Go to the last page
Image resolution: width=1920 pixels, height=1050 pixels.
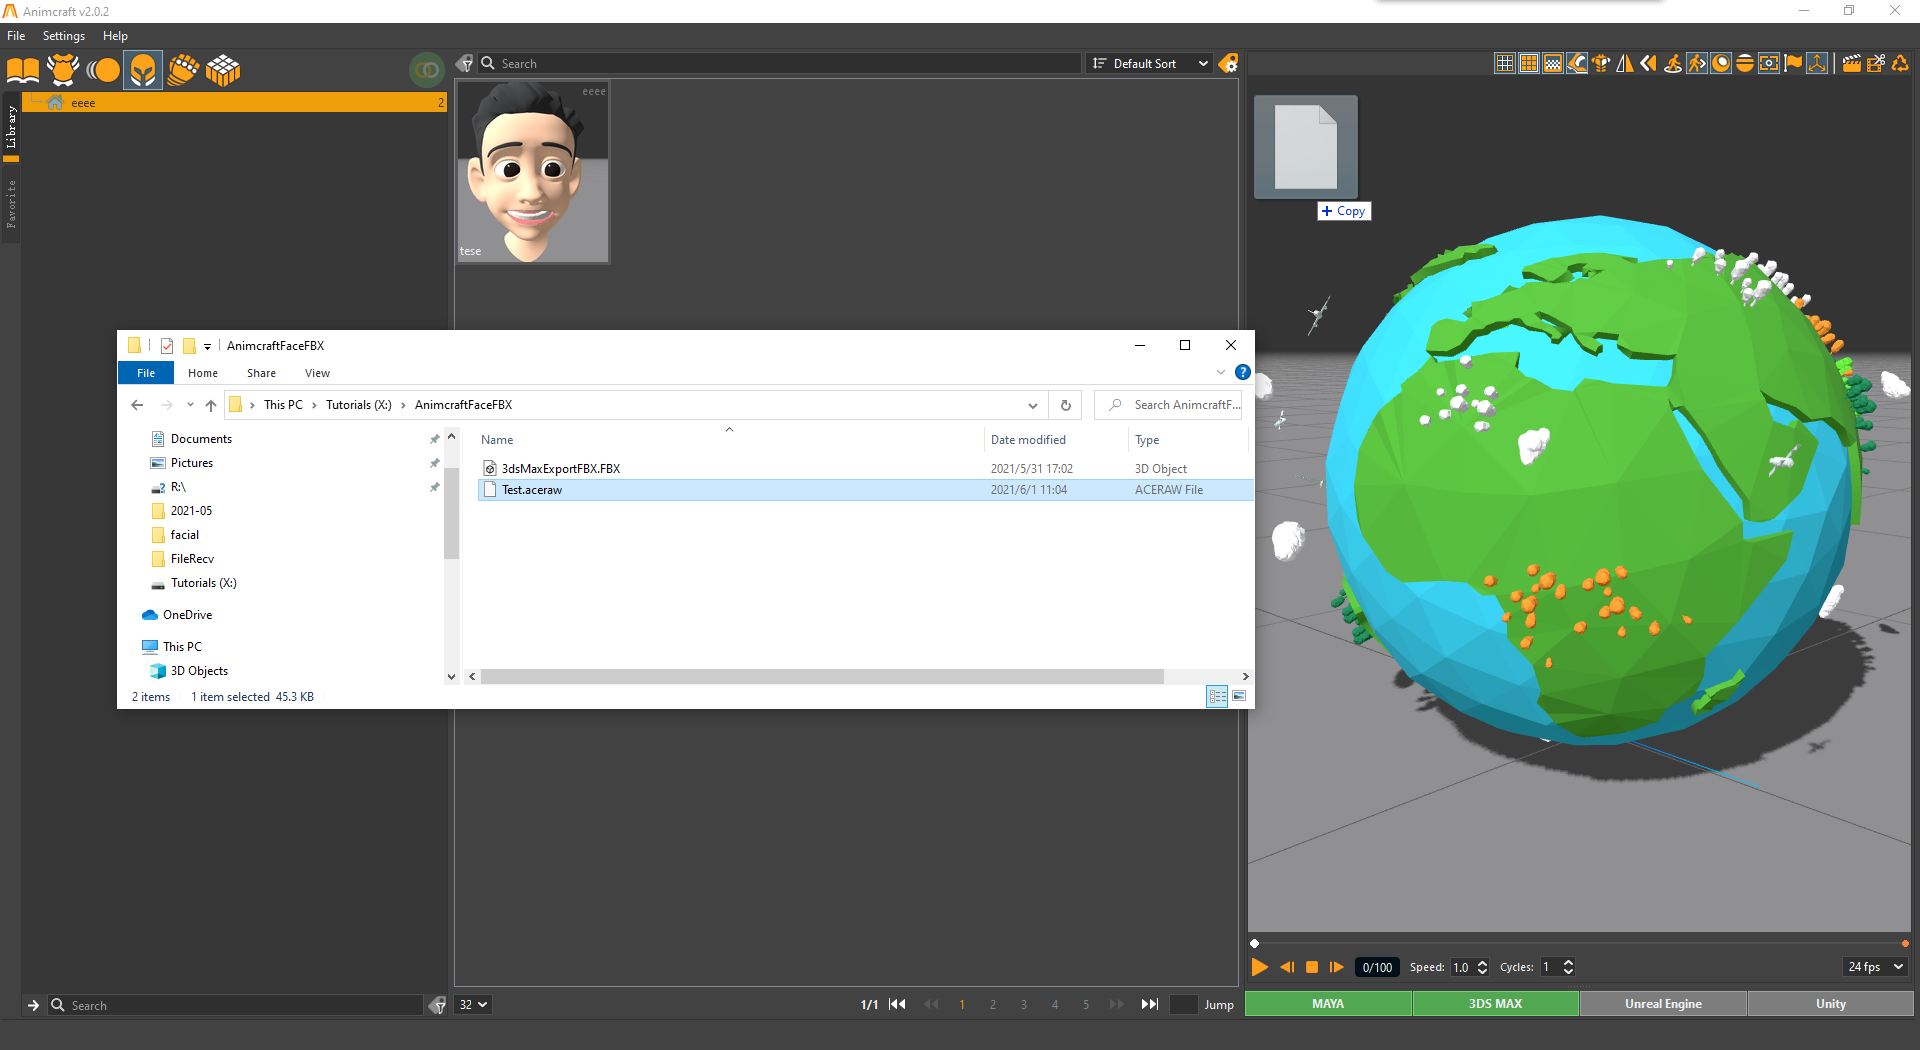click(1150, 1005)
